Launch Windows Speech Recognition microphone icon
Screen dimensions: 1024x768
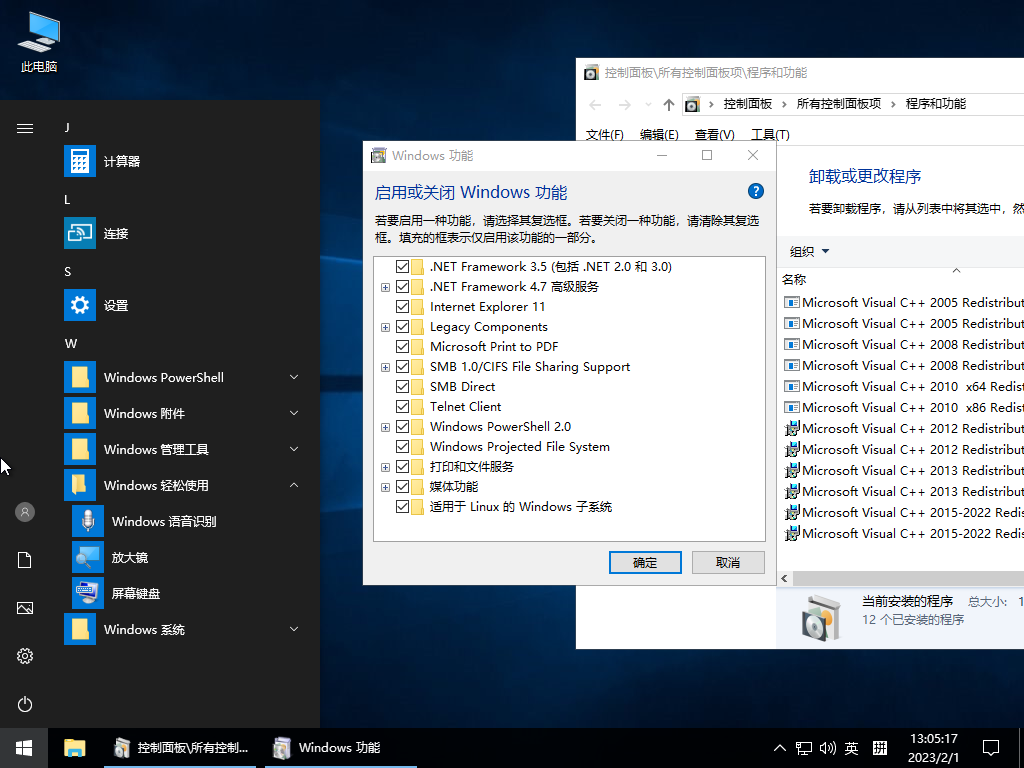[88, 521]
